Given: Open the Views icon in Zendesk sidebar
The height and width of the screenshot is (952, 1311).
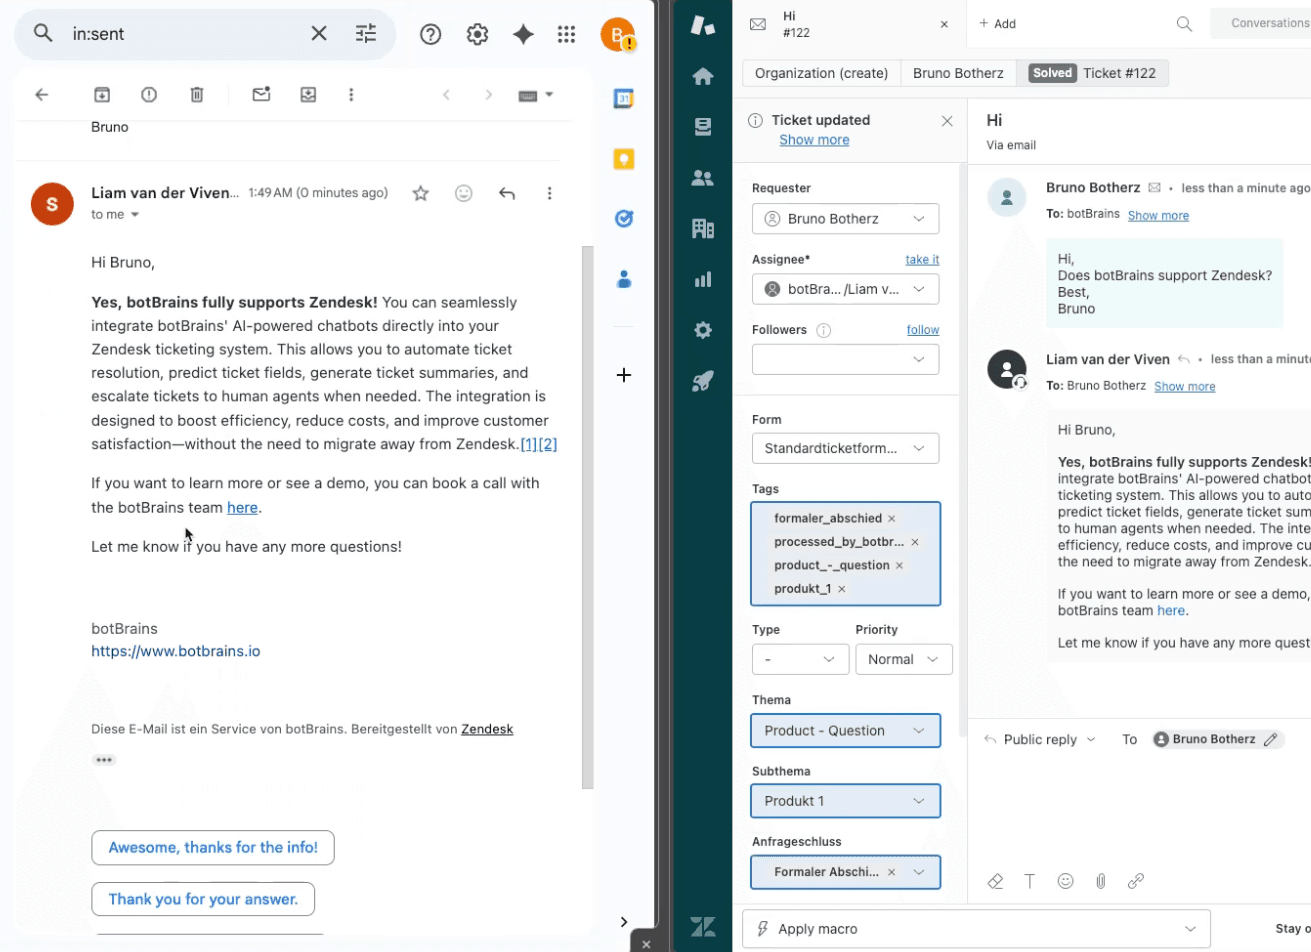Looking at the screenshot, I should tap(703, 126).
